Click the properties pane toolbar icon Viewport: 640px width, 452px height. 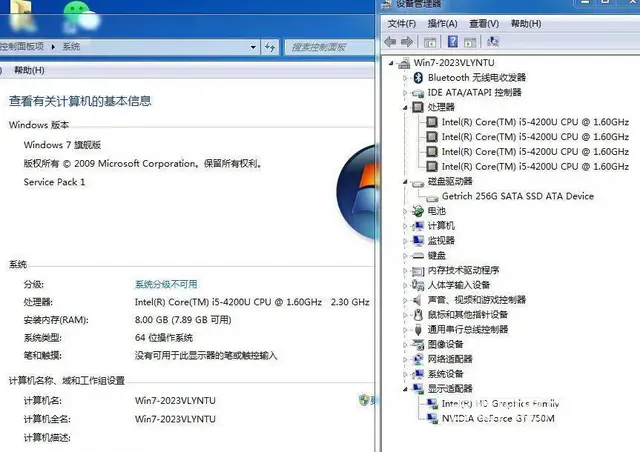(x=470, y=42)
